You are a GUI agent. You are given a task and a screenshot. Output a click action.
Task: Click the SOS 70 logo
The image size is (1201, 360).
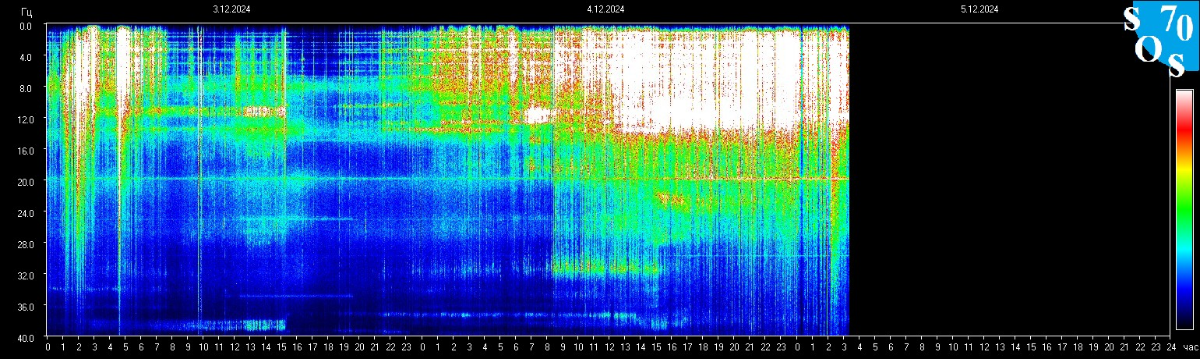pos(1160,40)
